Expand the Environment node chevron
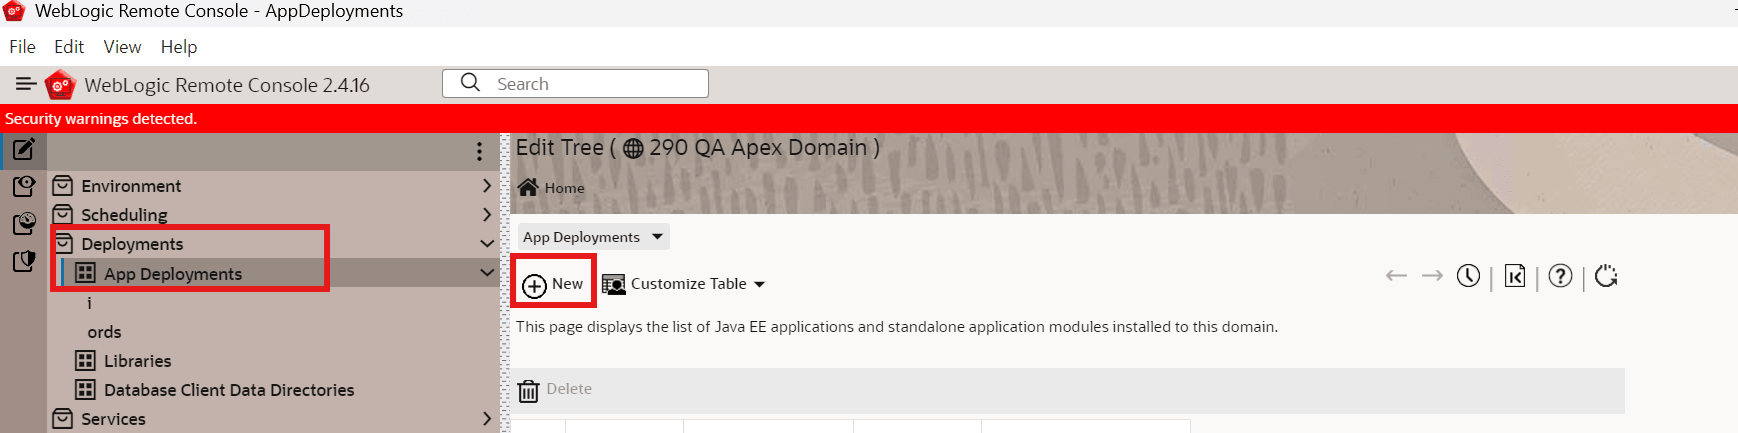Screen dimensions: 1738x433 [486, 186]
